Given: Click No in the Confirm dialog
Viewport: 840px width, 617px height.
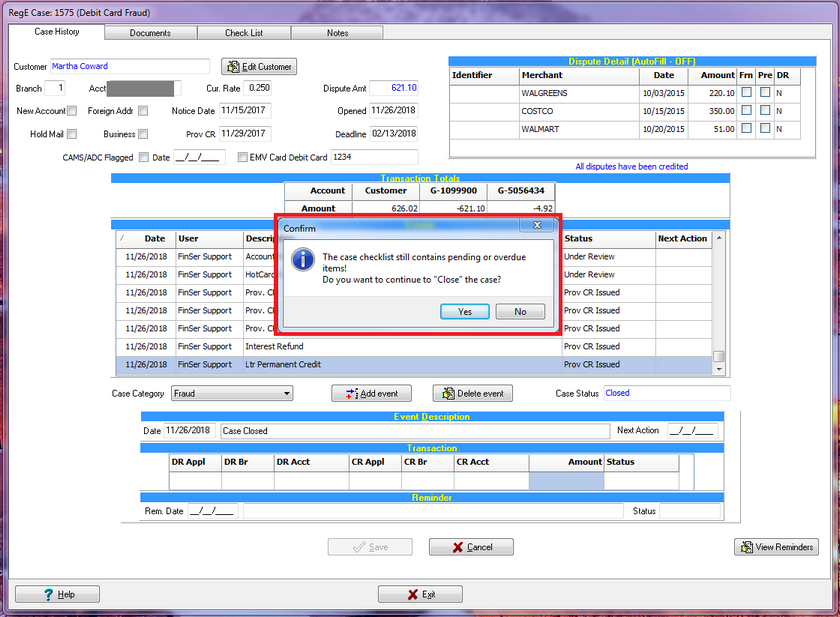Looking at the screenshot, I should [x=520, y=312].
